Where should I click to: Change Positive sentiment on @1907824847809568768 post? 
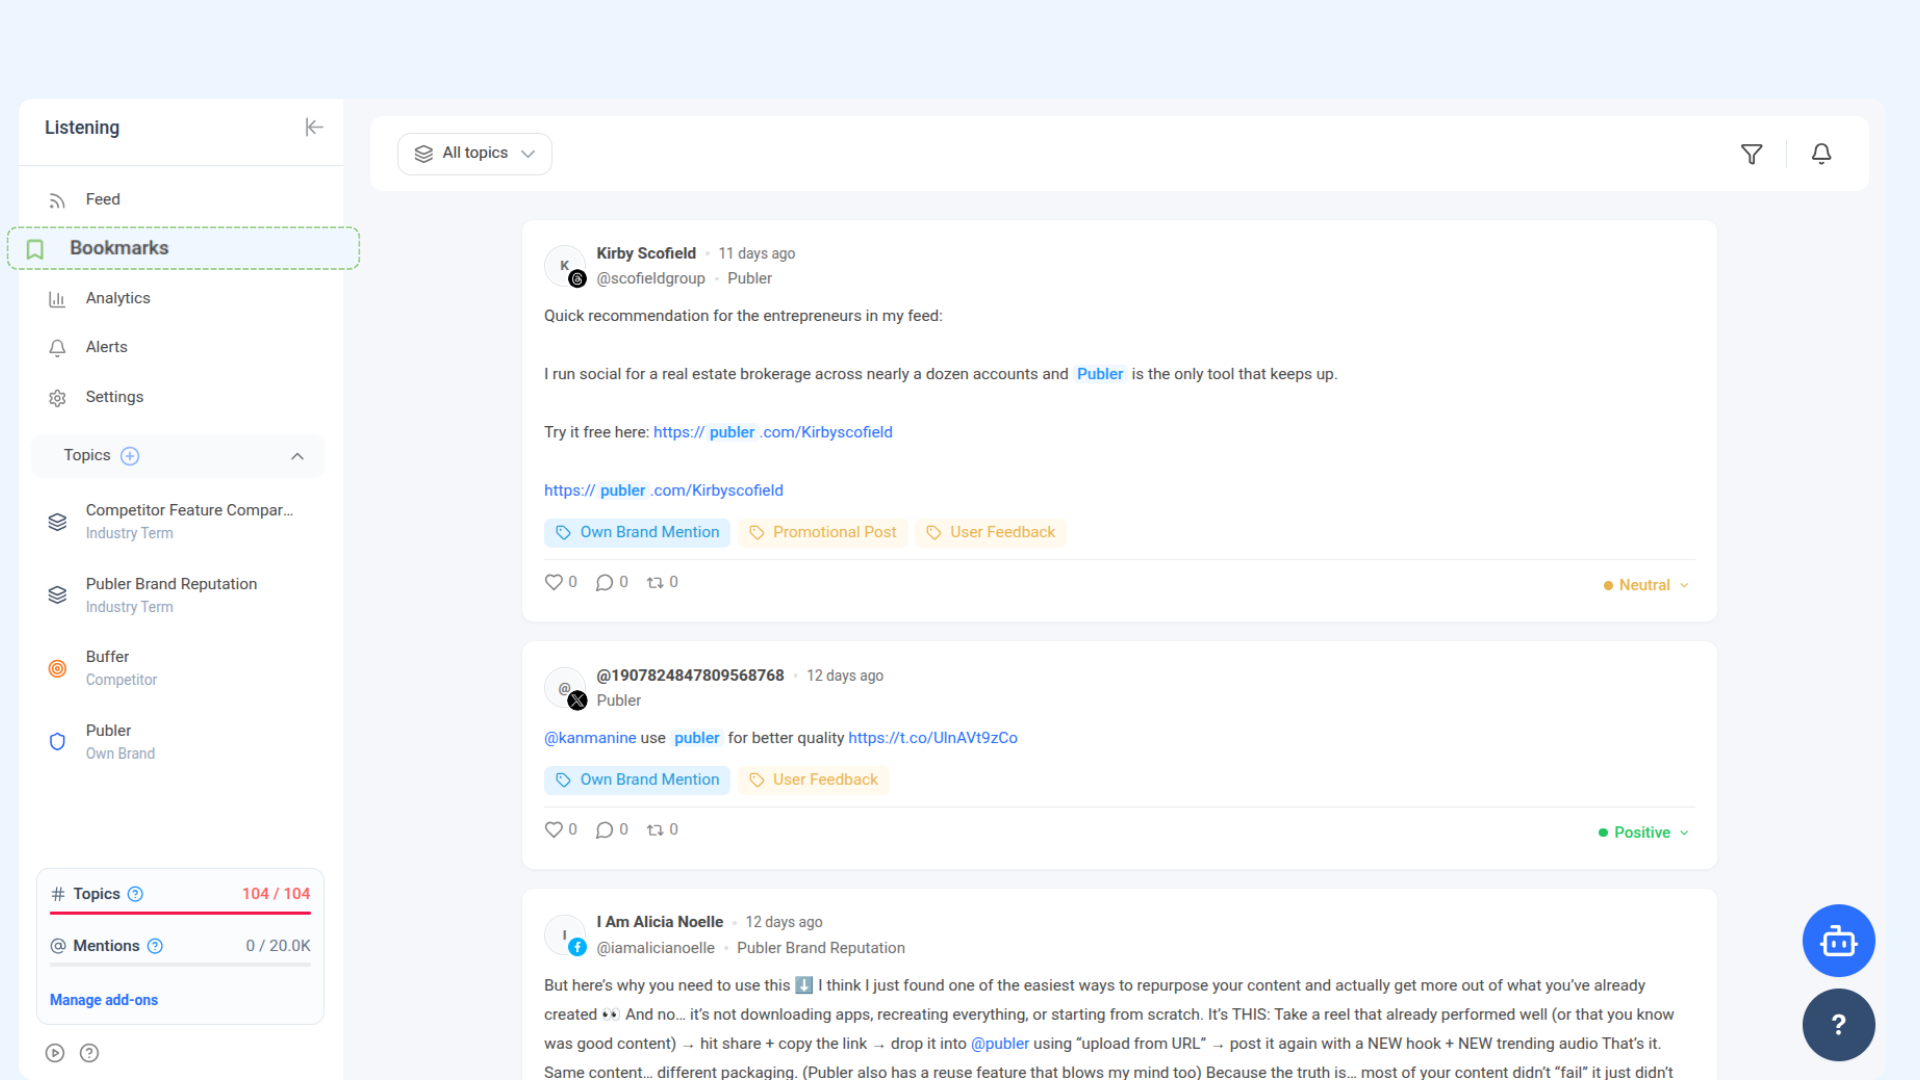click(x=1644, y=832)
